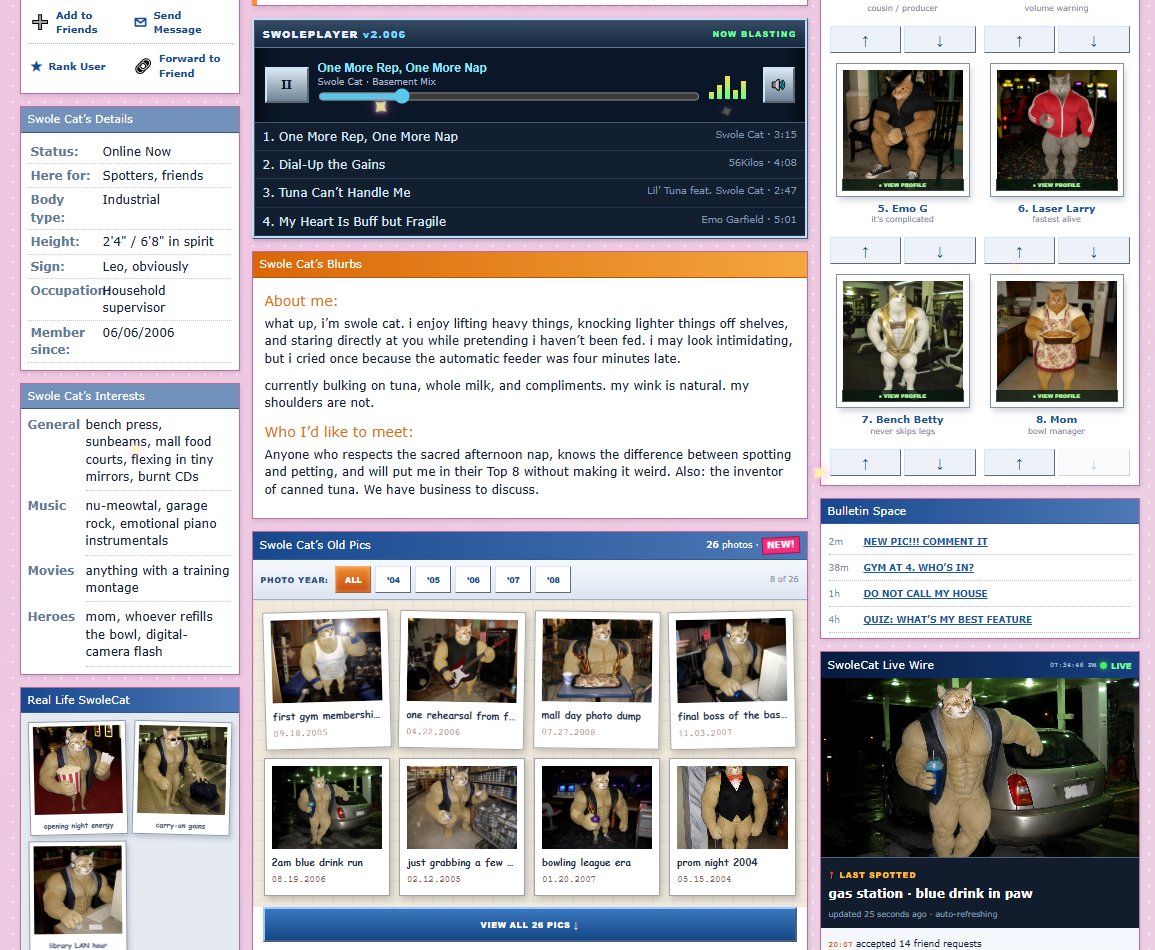Open first gym membership photo
1155x950 pixels.
[326, 661]
